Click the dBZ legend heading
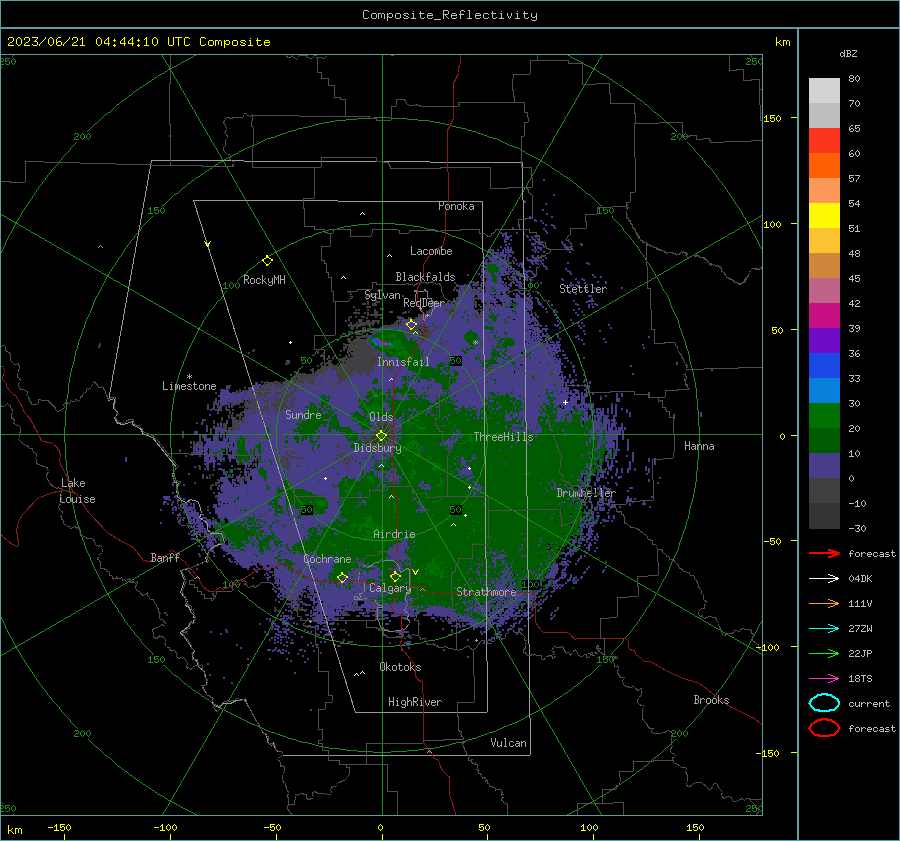900x841 pixels. point(848,53)
